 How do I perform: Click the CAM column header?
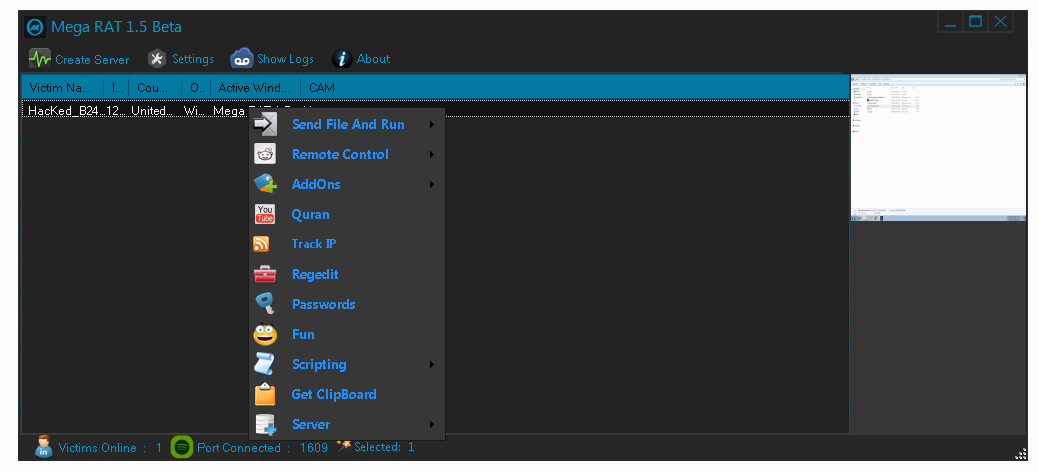pos(322,87)
